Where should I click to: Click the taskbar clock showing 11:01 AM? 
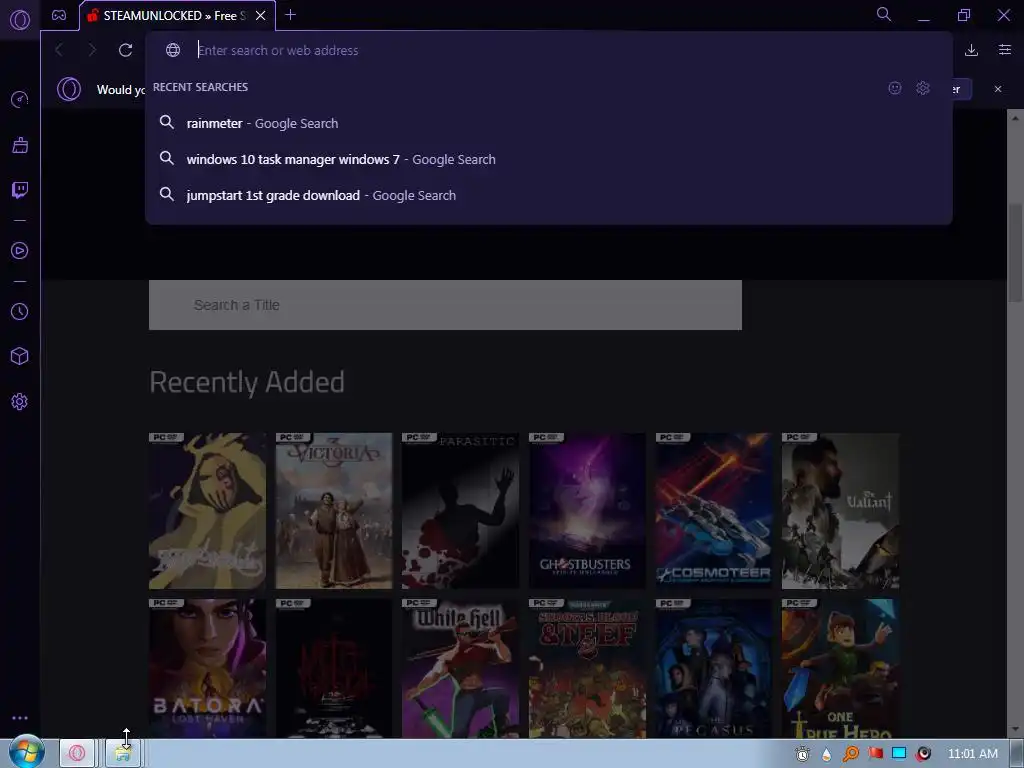coord(972,754)
